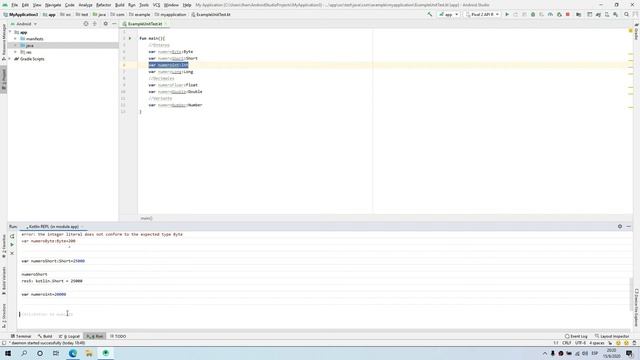Click the Debug app bug icon
The height and width of the screenshot is (360, 640).
pyautogui.click(x=533, y=14)
